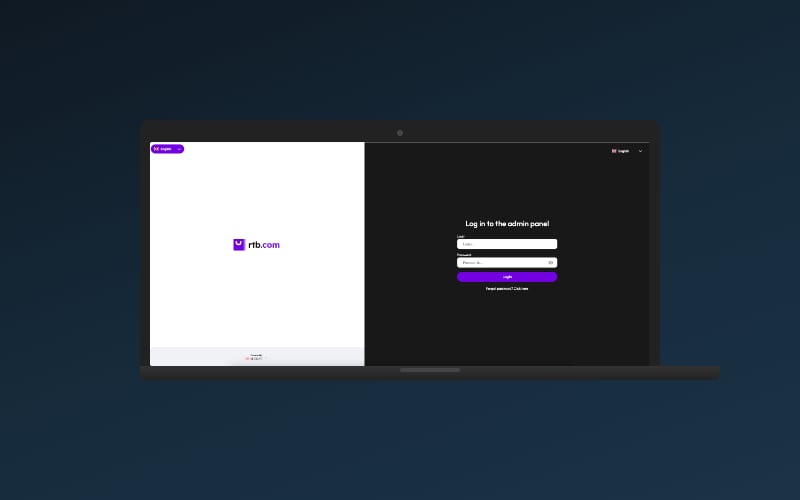Focus the Login input field
Screen dimensions: 800x500
coord(507,244)
